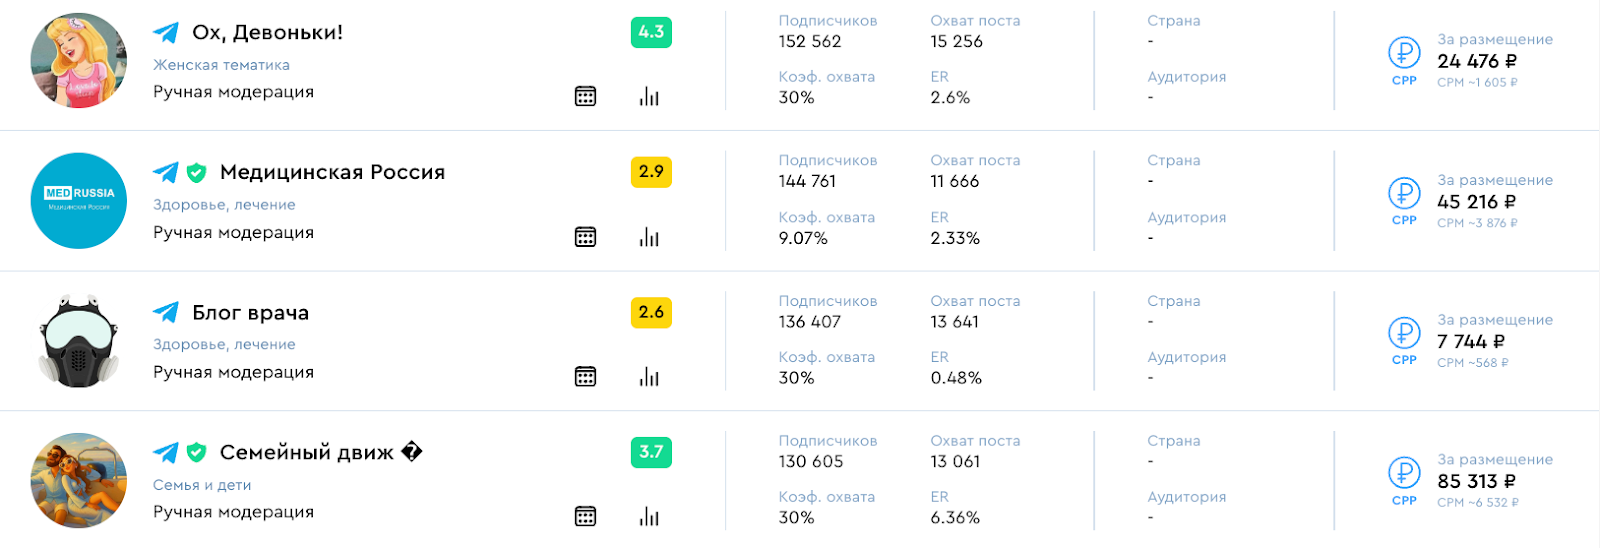Select Женская тематика category link

click(221, 65)
